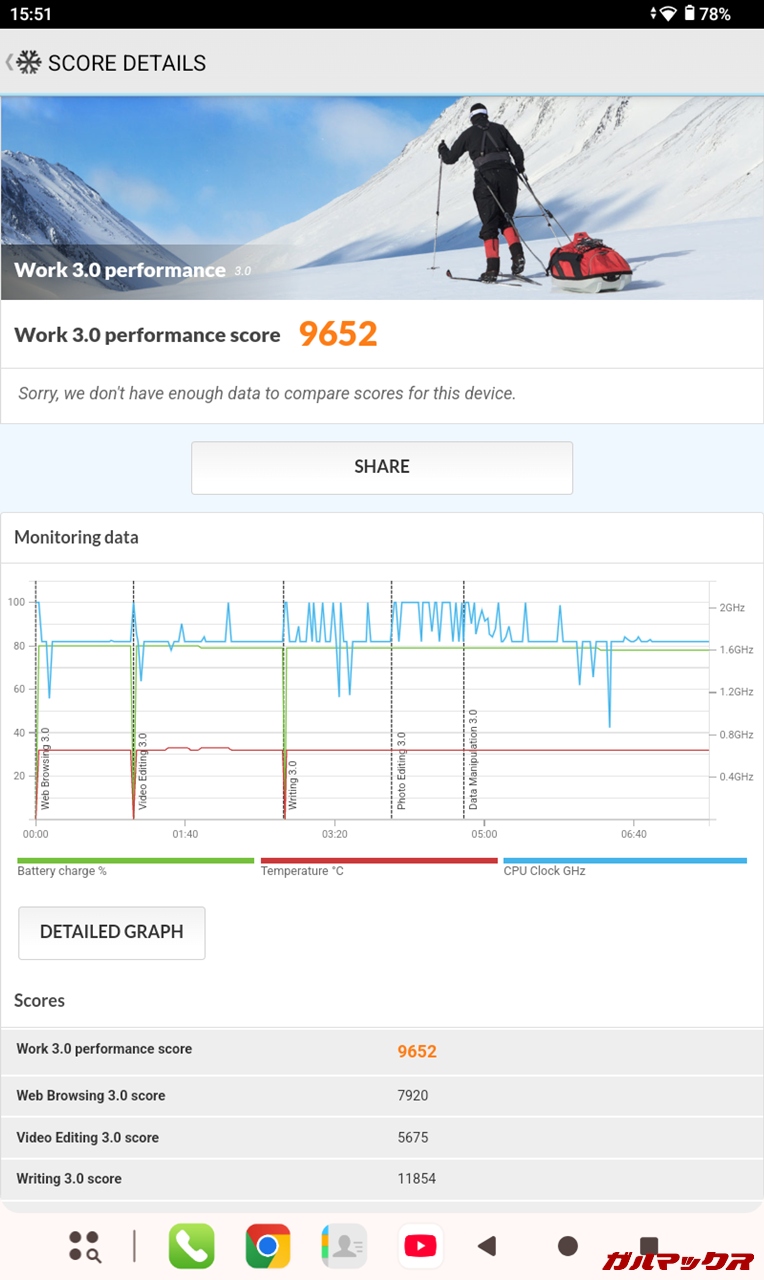
Task: Open the YouTube app in dock
Action: click(420, 1246)
